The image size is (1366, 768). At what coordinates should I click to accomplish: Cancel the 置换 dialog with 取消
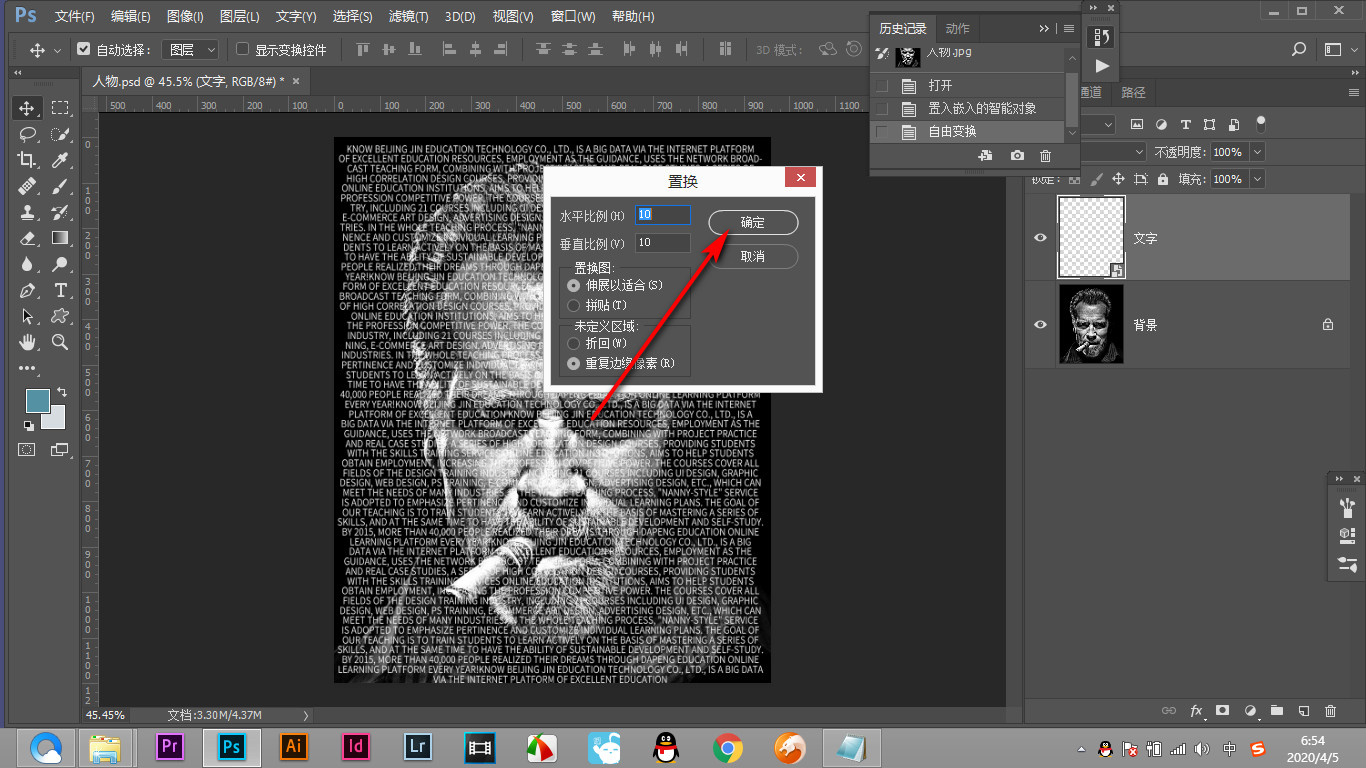tap(753, 257)
